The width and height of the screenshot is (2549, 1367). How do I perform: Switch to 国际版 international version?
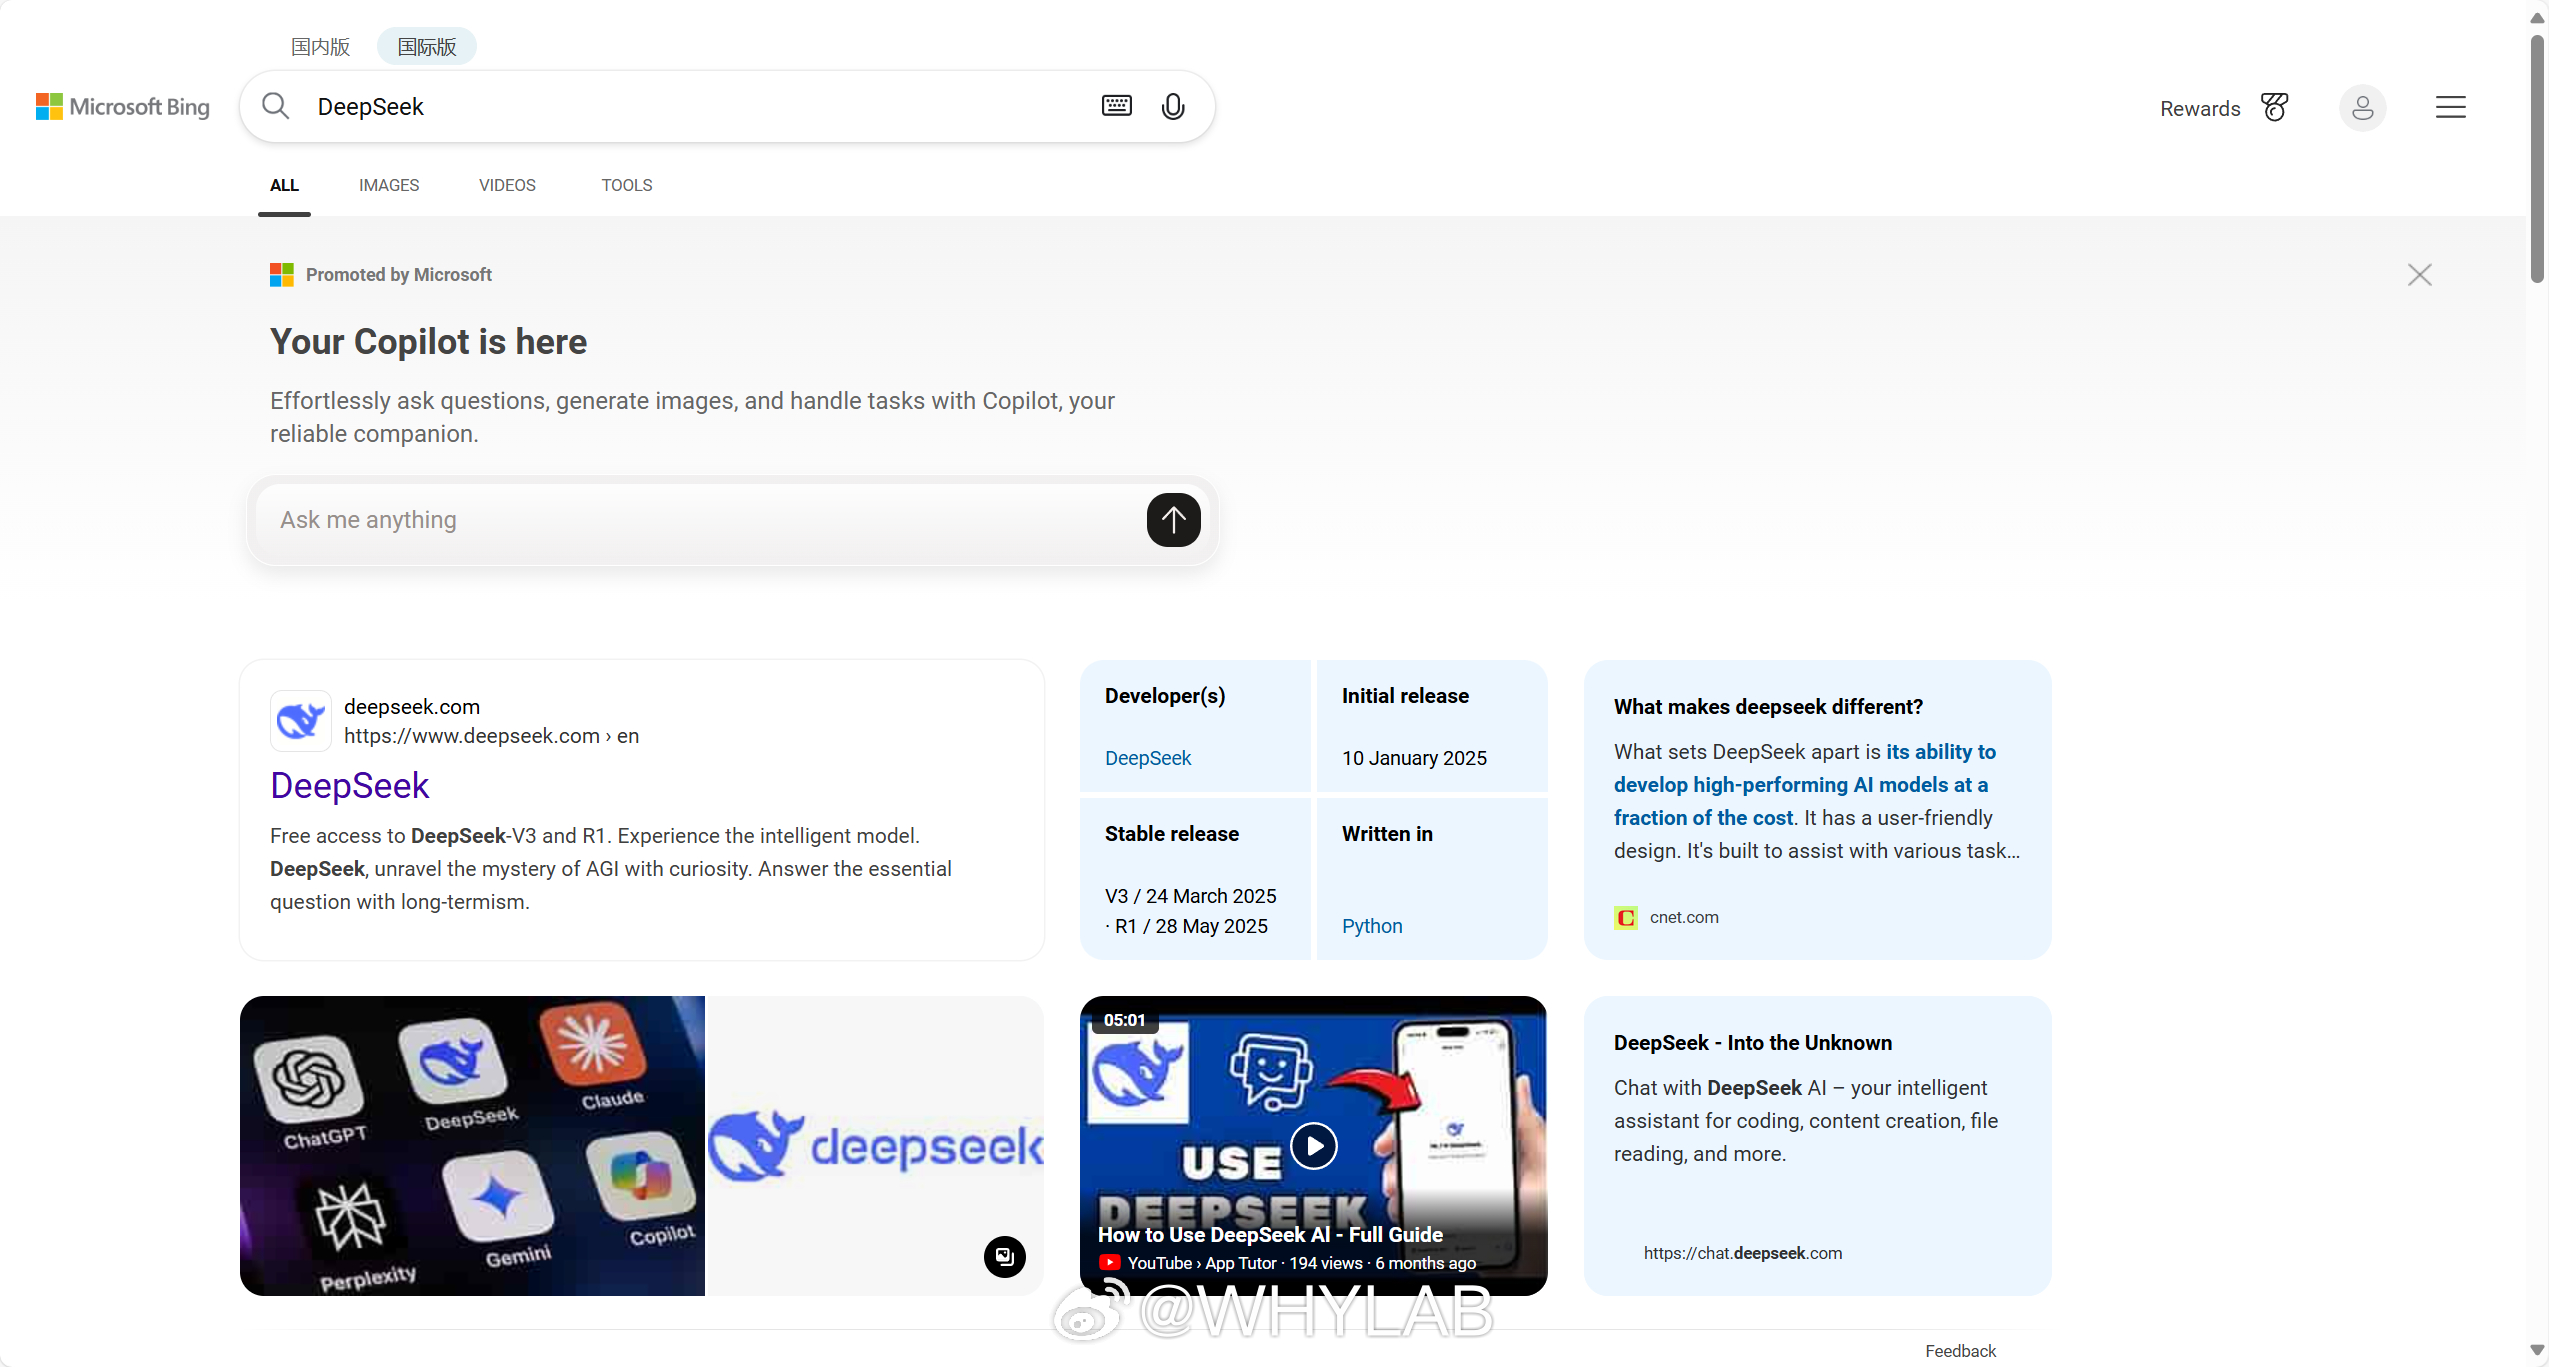[x=427, y=47]
